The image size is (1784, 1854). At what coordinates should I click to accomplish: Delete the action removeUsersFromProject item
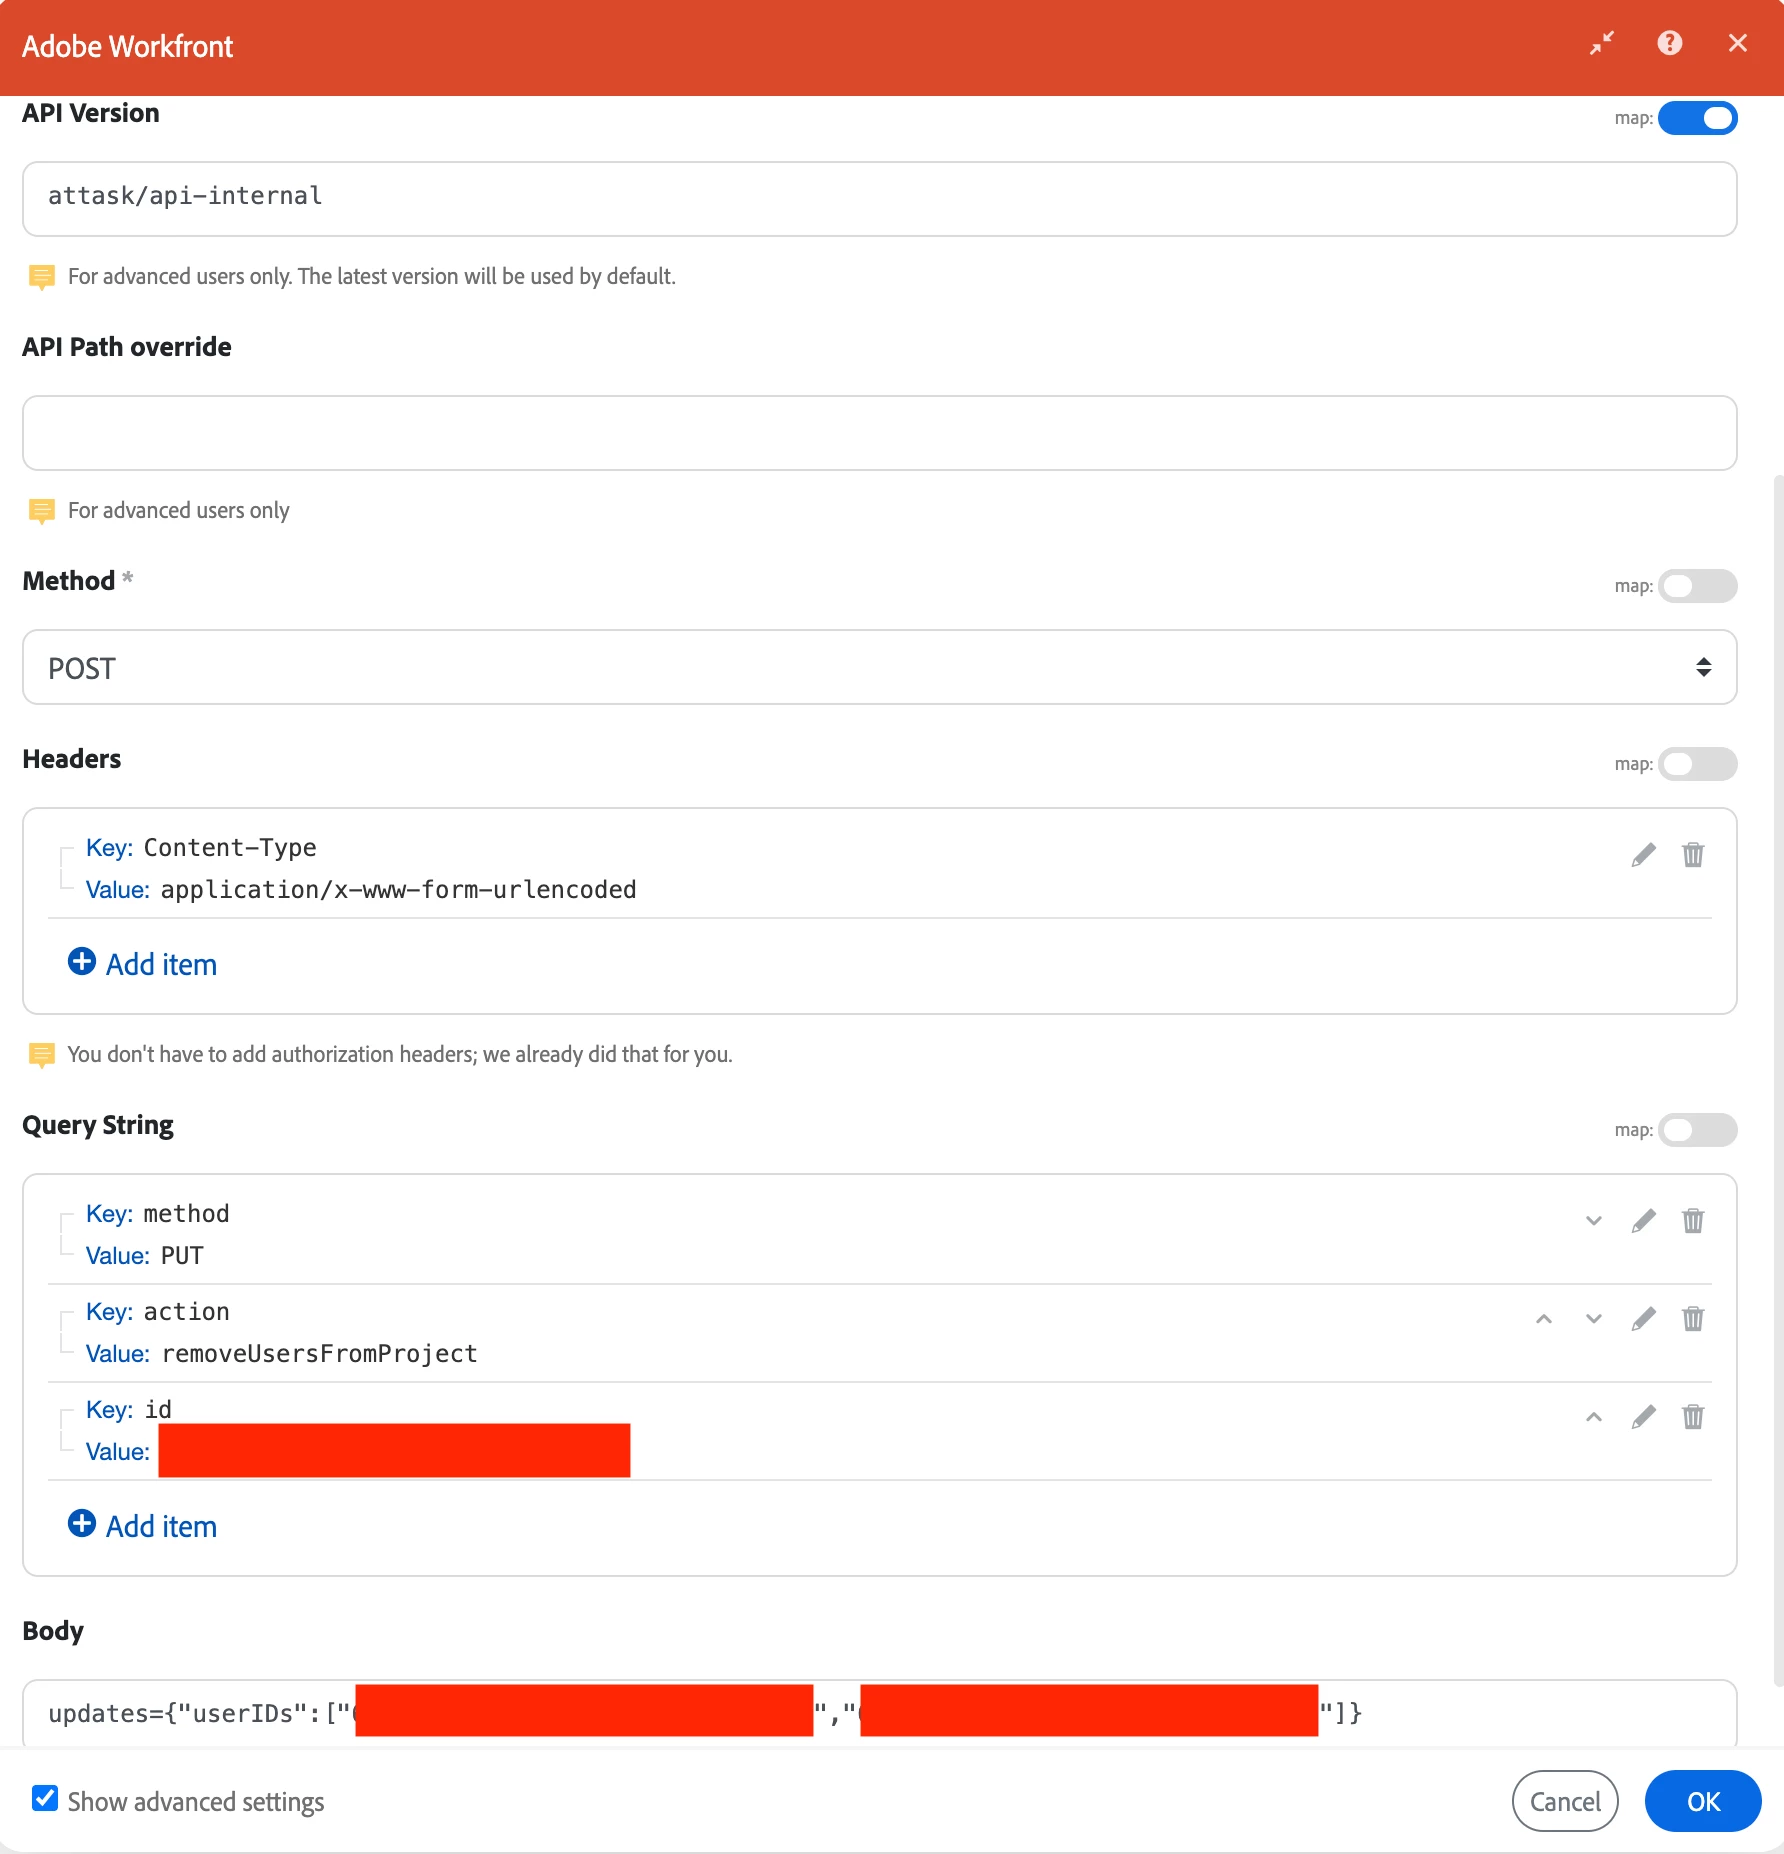point(1693,1319)
